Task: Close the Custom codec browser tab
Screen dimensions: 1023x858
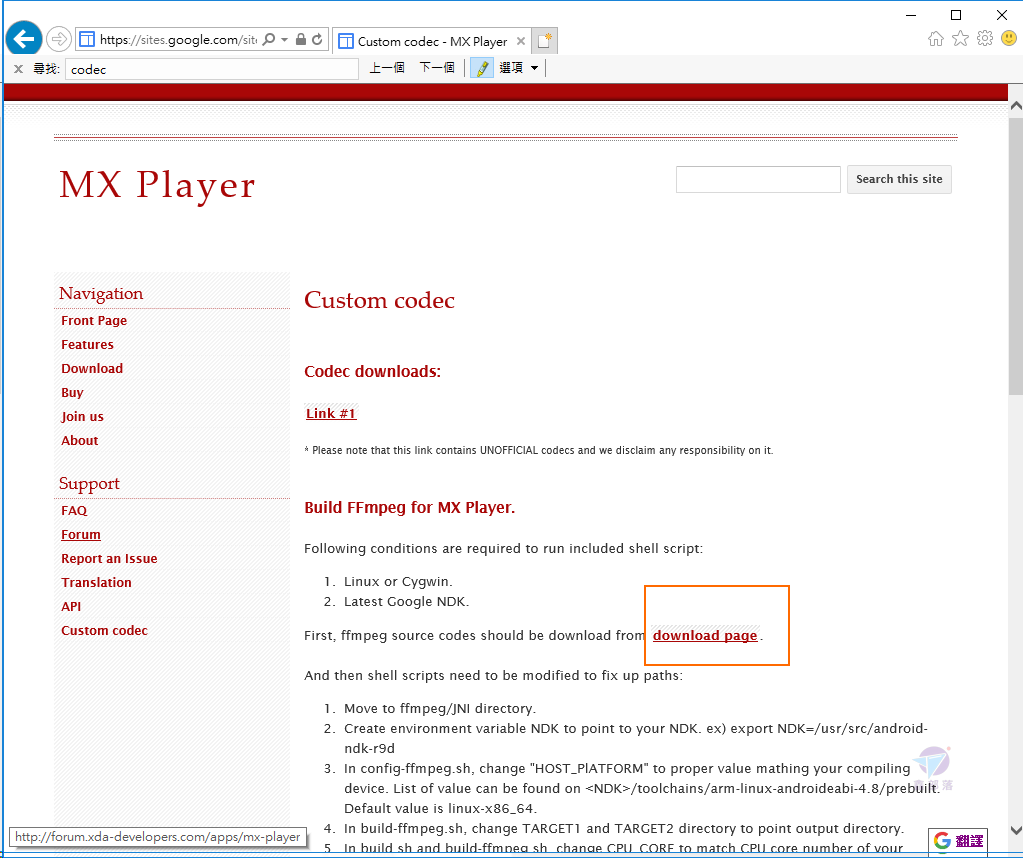Action: (521, 41)
